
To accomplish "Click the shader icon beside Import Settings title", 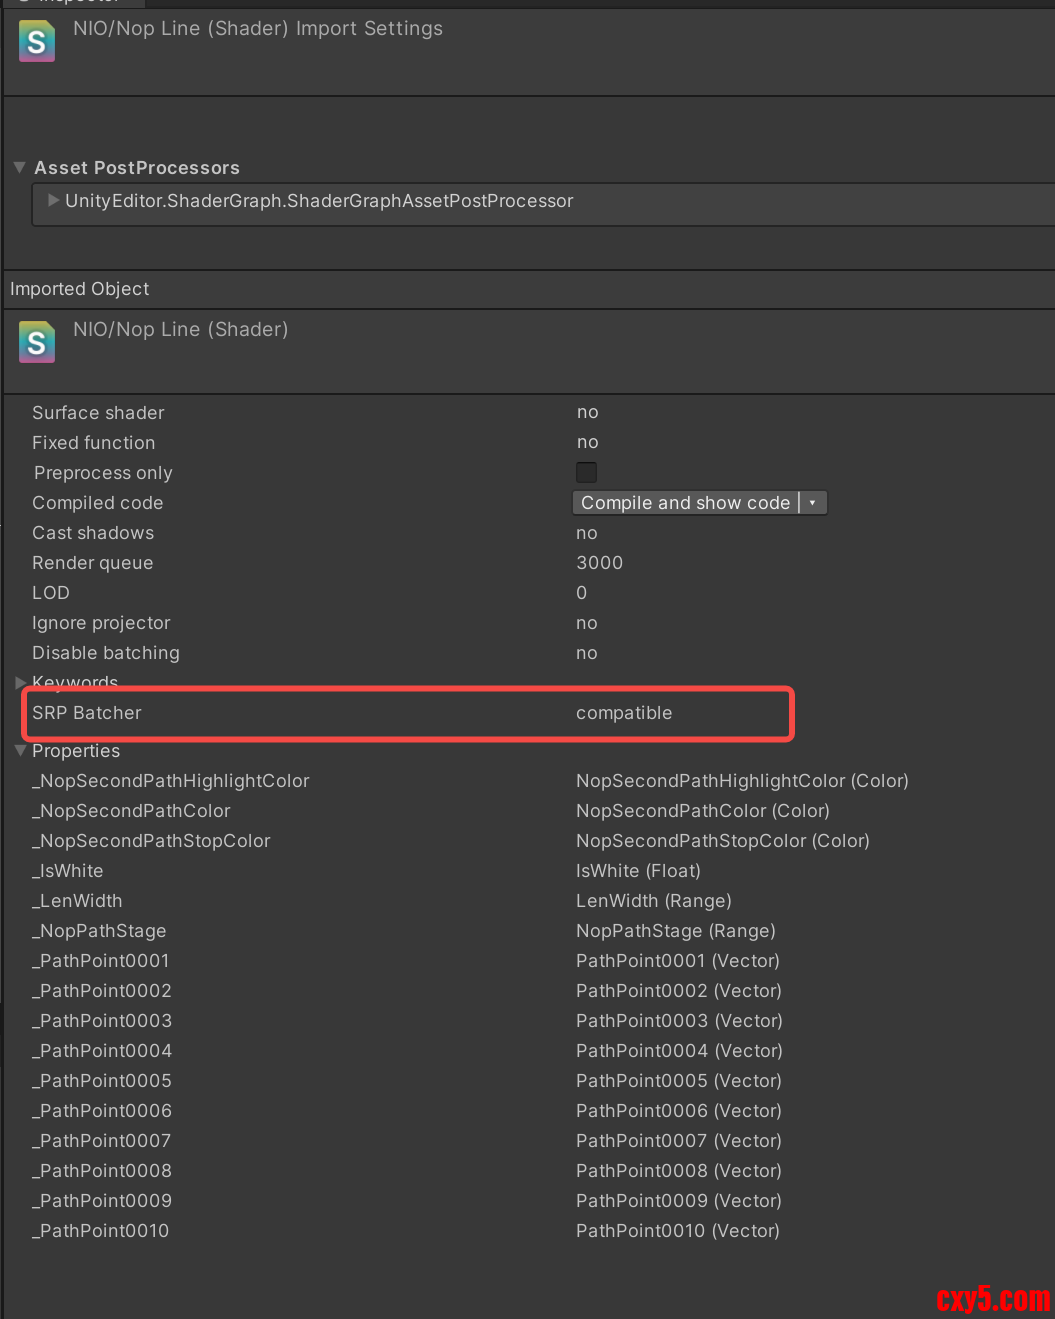I will tap(37, 42).
